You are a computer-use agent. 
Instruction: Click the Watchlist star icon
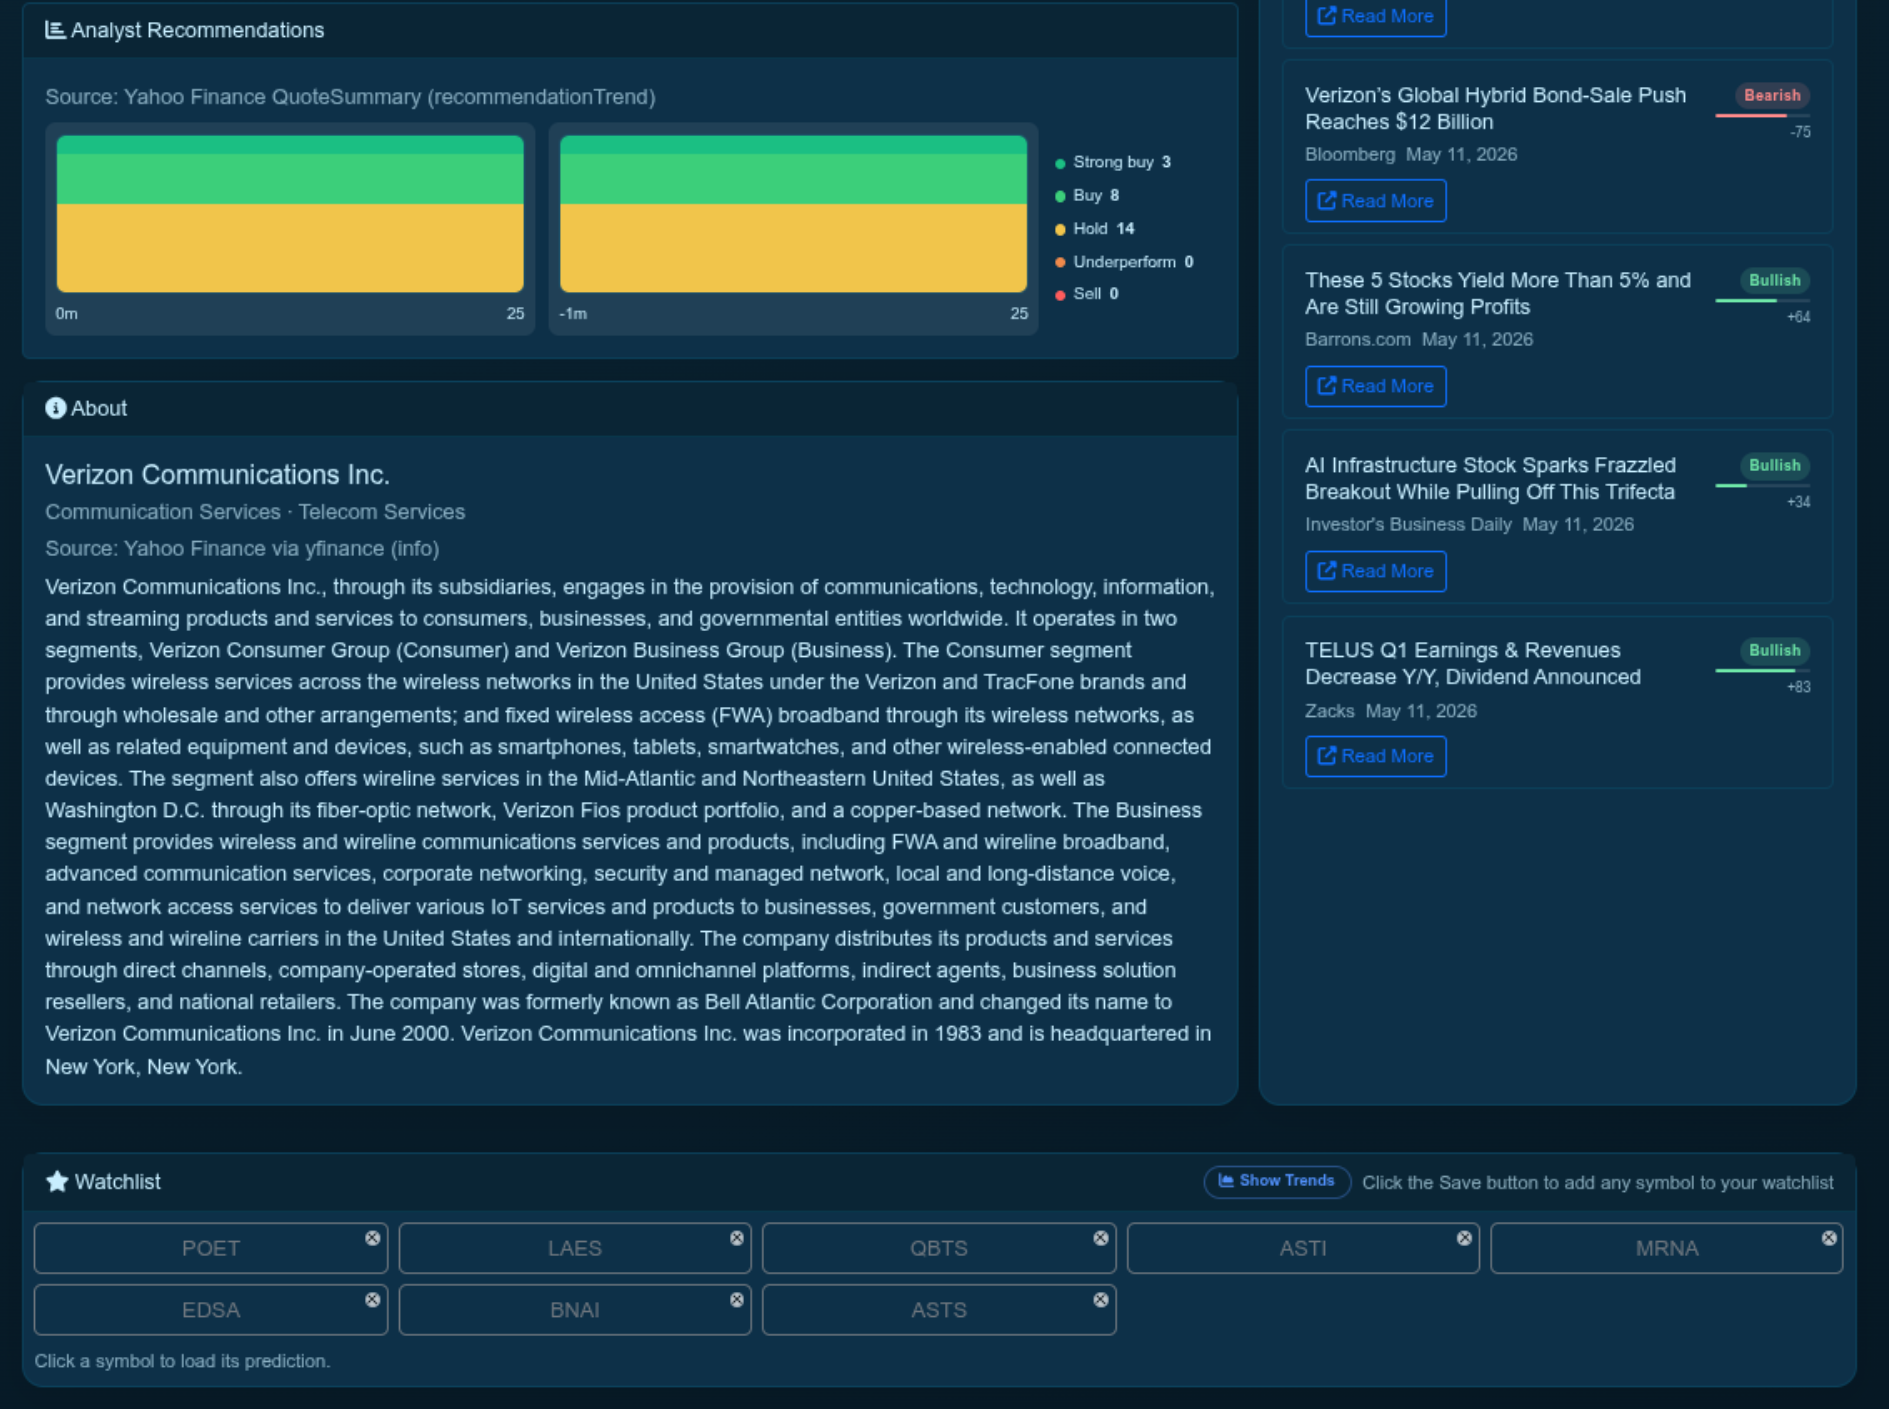coord(57,1181)
